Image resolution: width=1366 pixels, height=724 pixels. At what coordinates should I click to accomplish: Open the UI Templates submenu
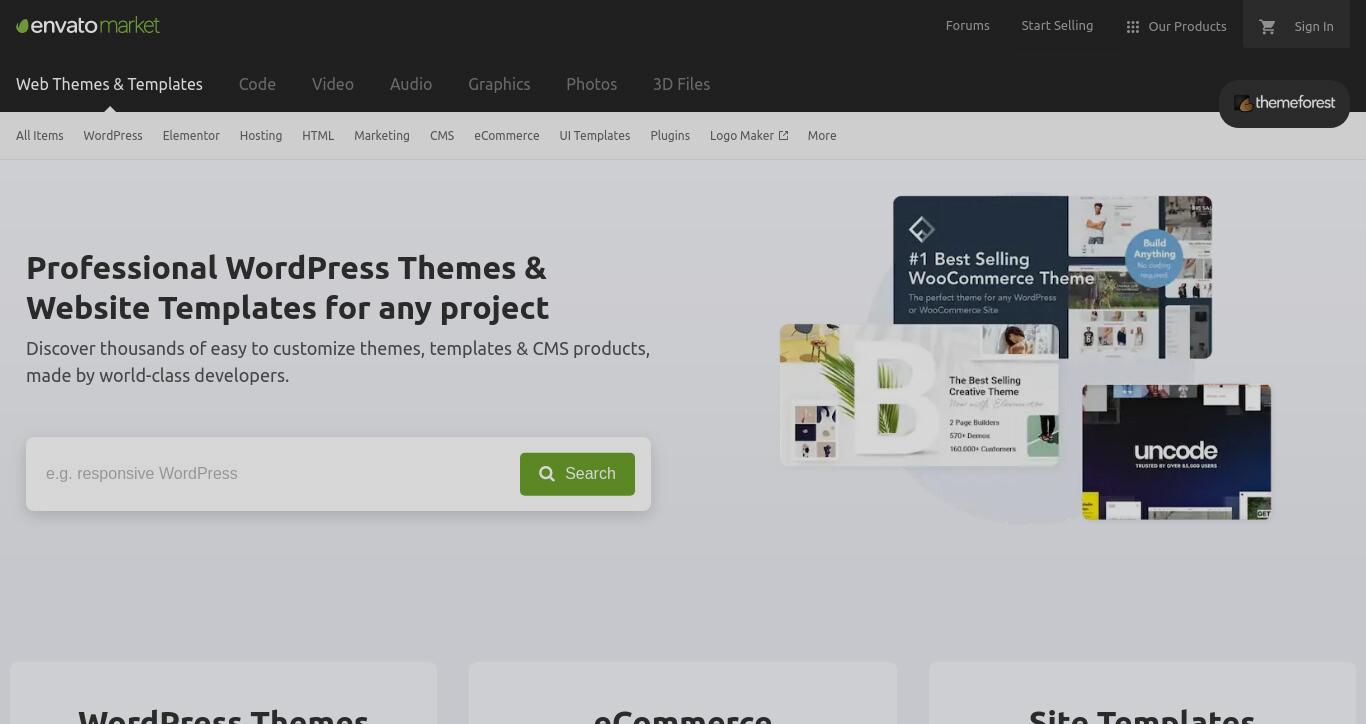(595, 136)
